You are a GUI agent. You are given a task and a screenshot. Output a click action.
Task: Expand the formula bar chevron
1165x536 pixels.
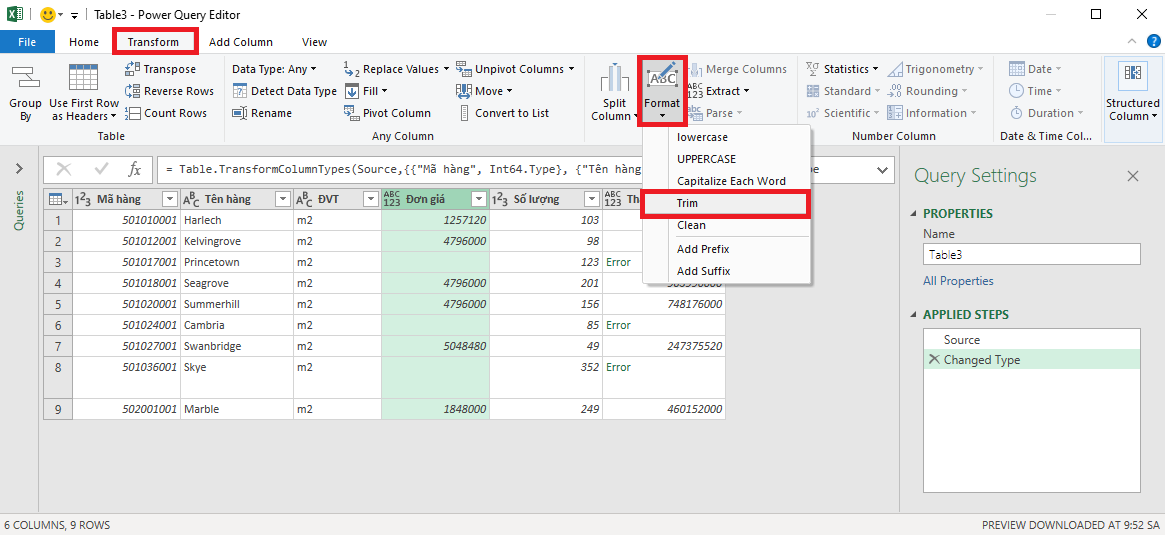click(883, 170)
